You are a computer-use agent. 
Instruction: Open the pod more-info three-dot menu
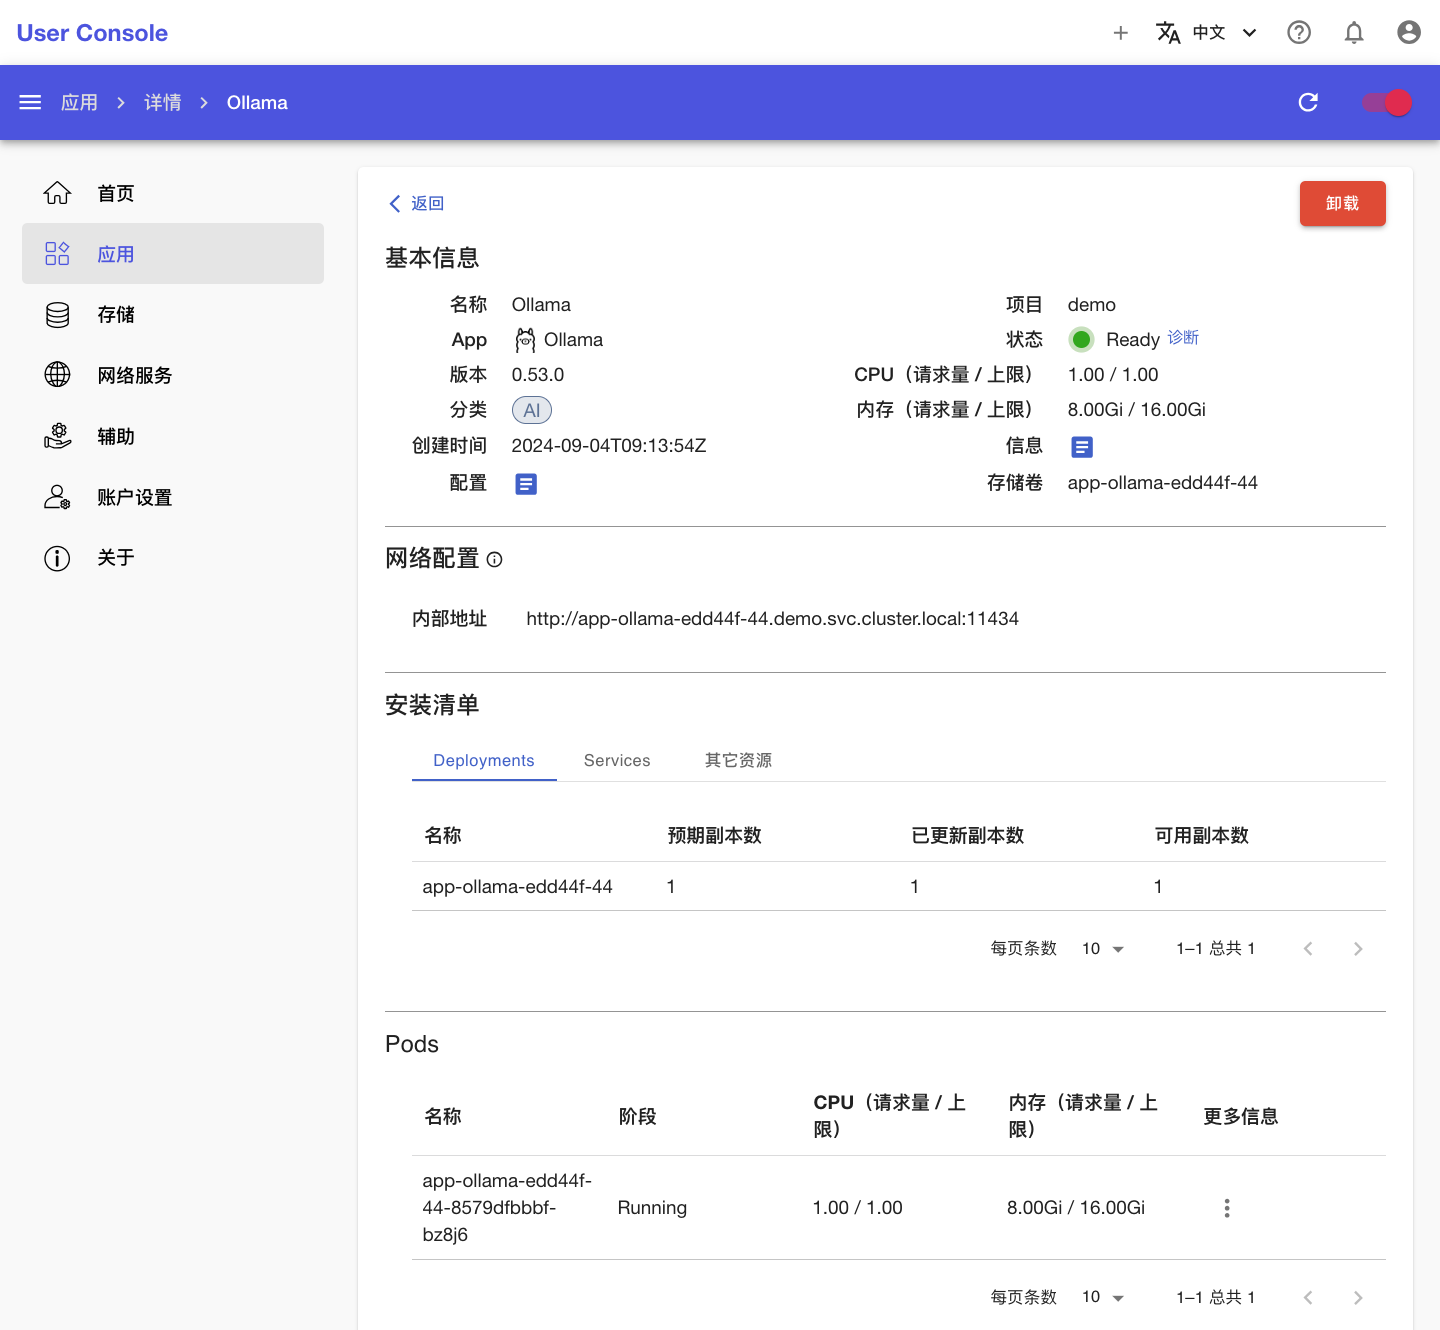(1227, 1208)
